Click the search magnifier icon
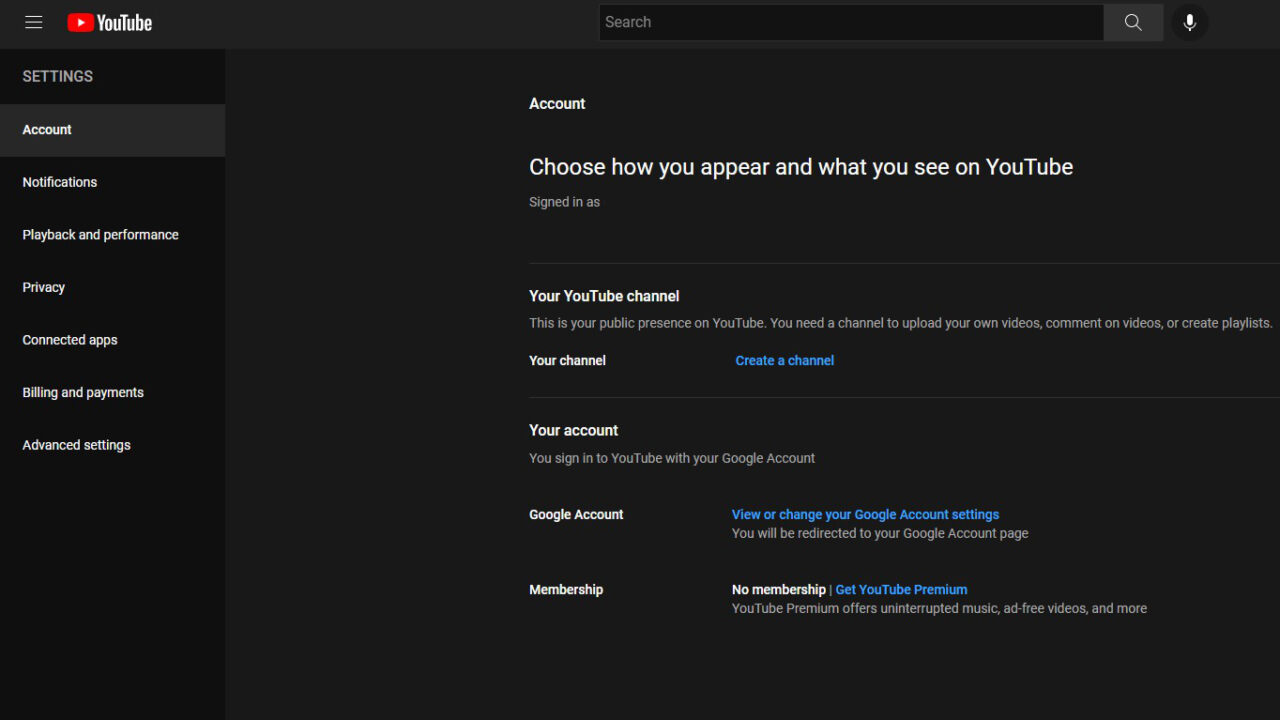This screenshot has height=720, width=1280. coord(1132,22)
